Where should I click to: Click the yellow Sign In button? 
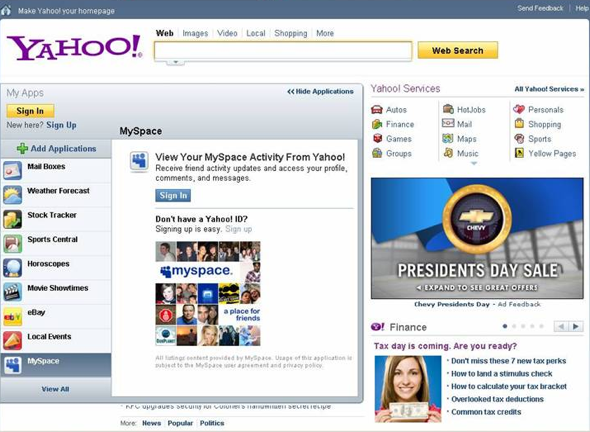point(30,111)
